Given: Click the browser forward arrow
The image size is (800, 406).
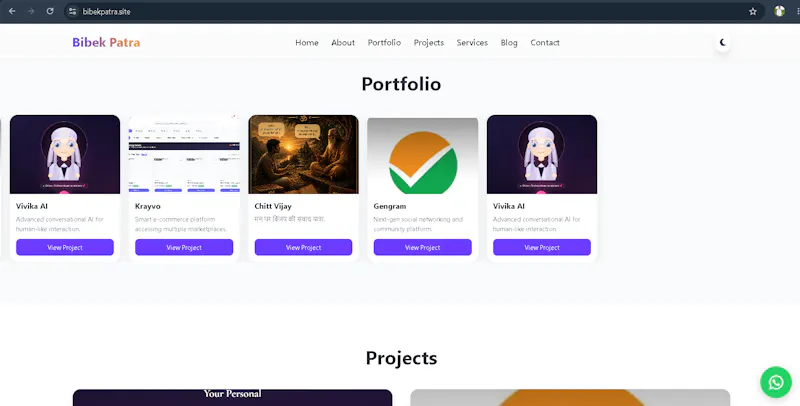Looking at the screenshot, I should coord(31,11).
